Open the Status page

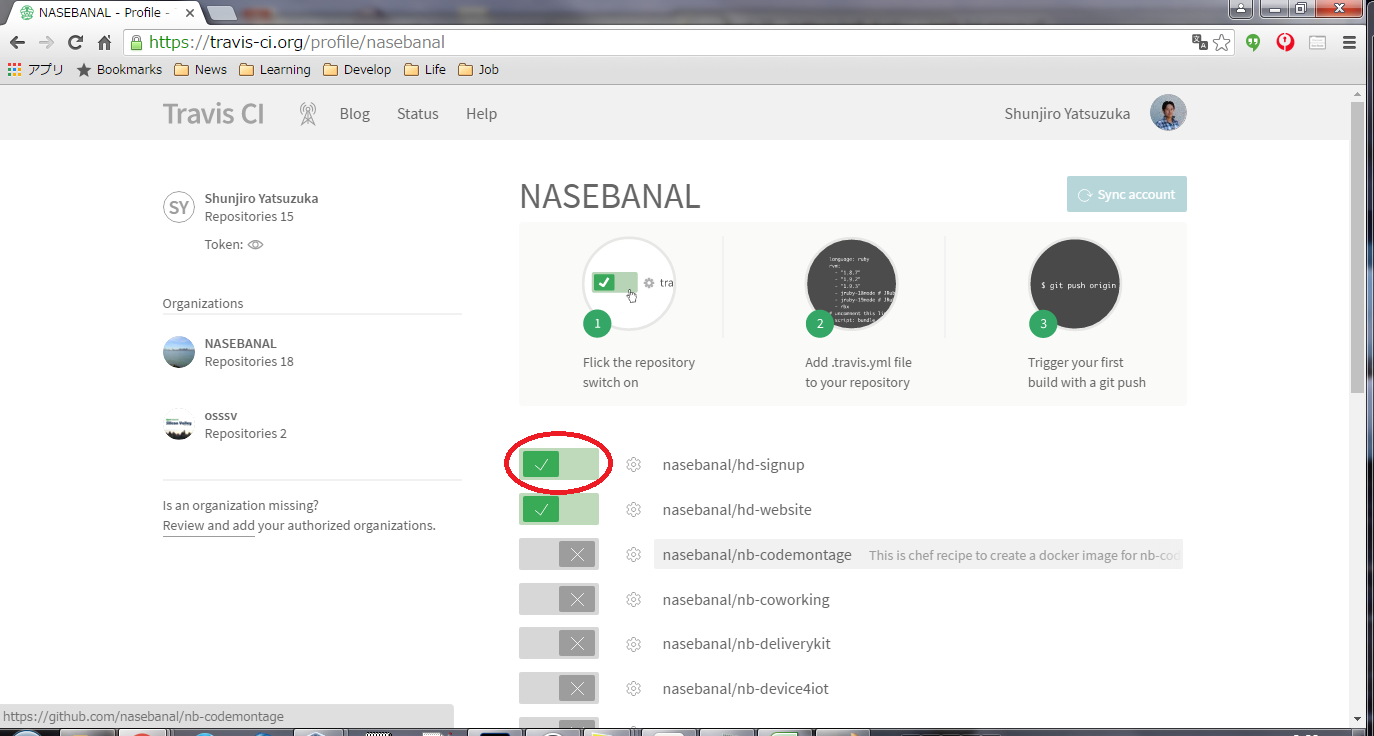[x=418, y=113]
